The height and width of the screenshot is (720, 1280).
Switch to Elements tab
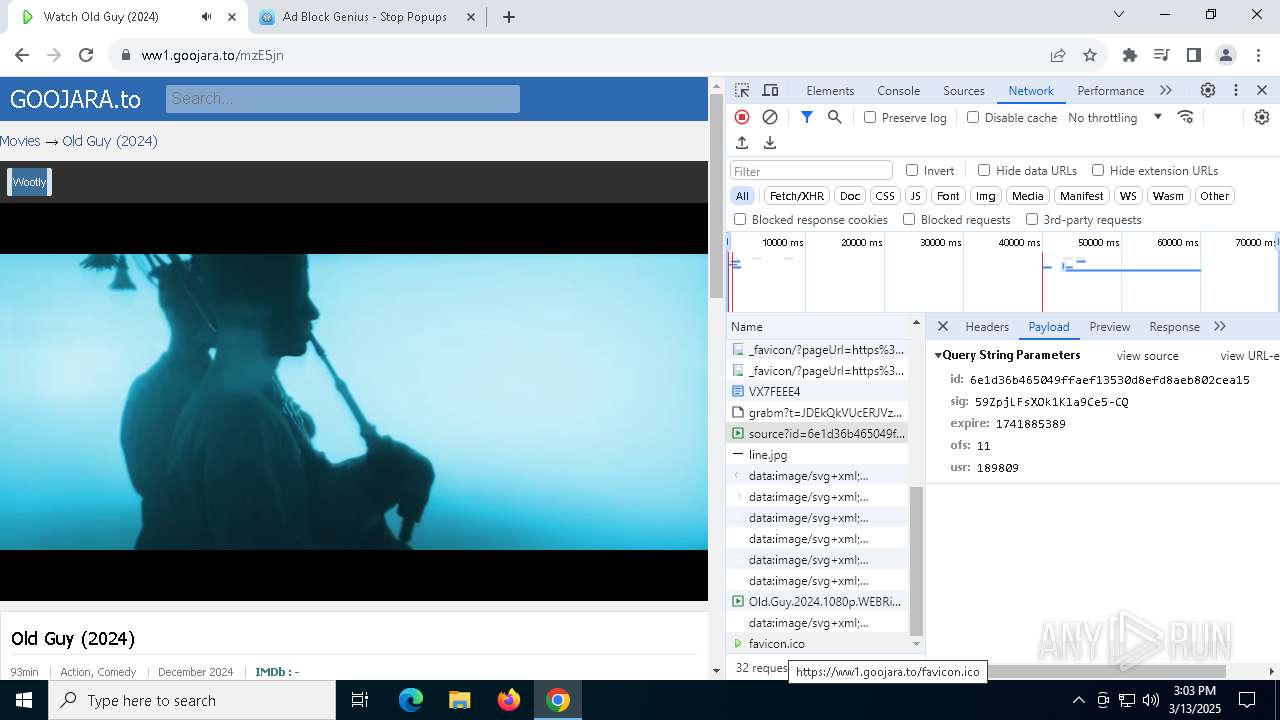tap(830, 90)
